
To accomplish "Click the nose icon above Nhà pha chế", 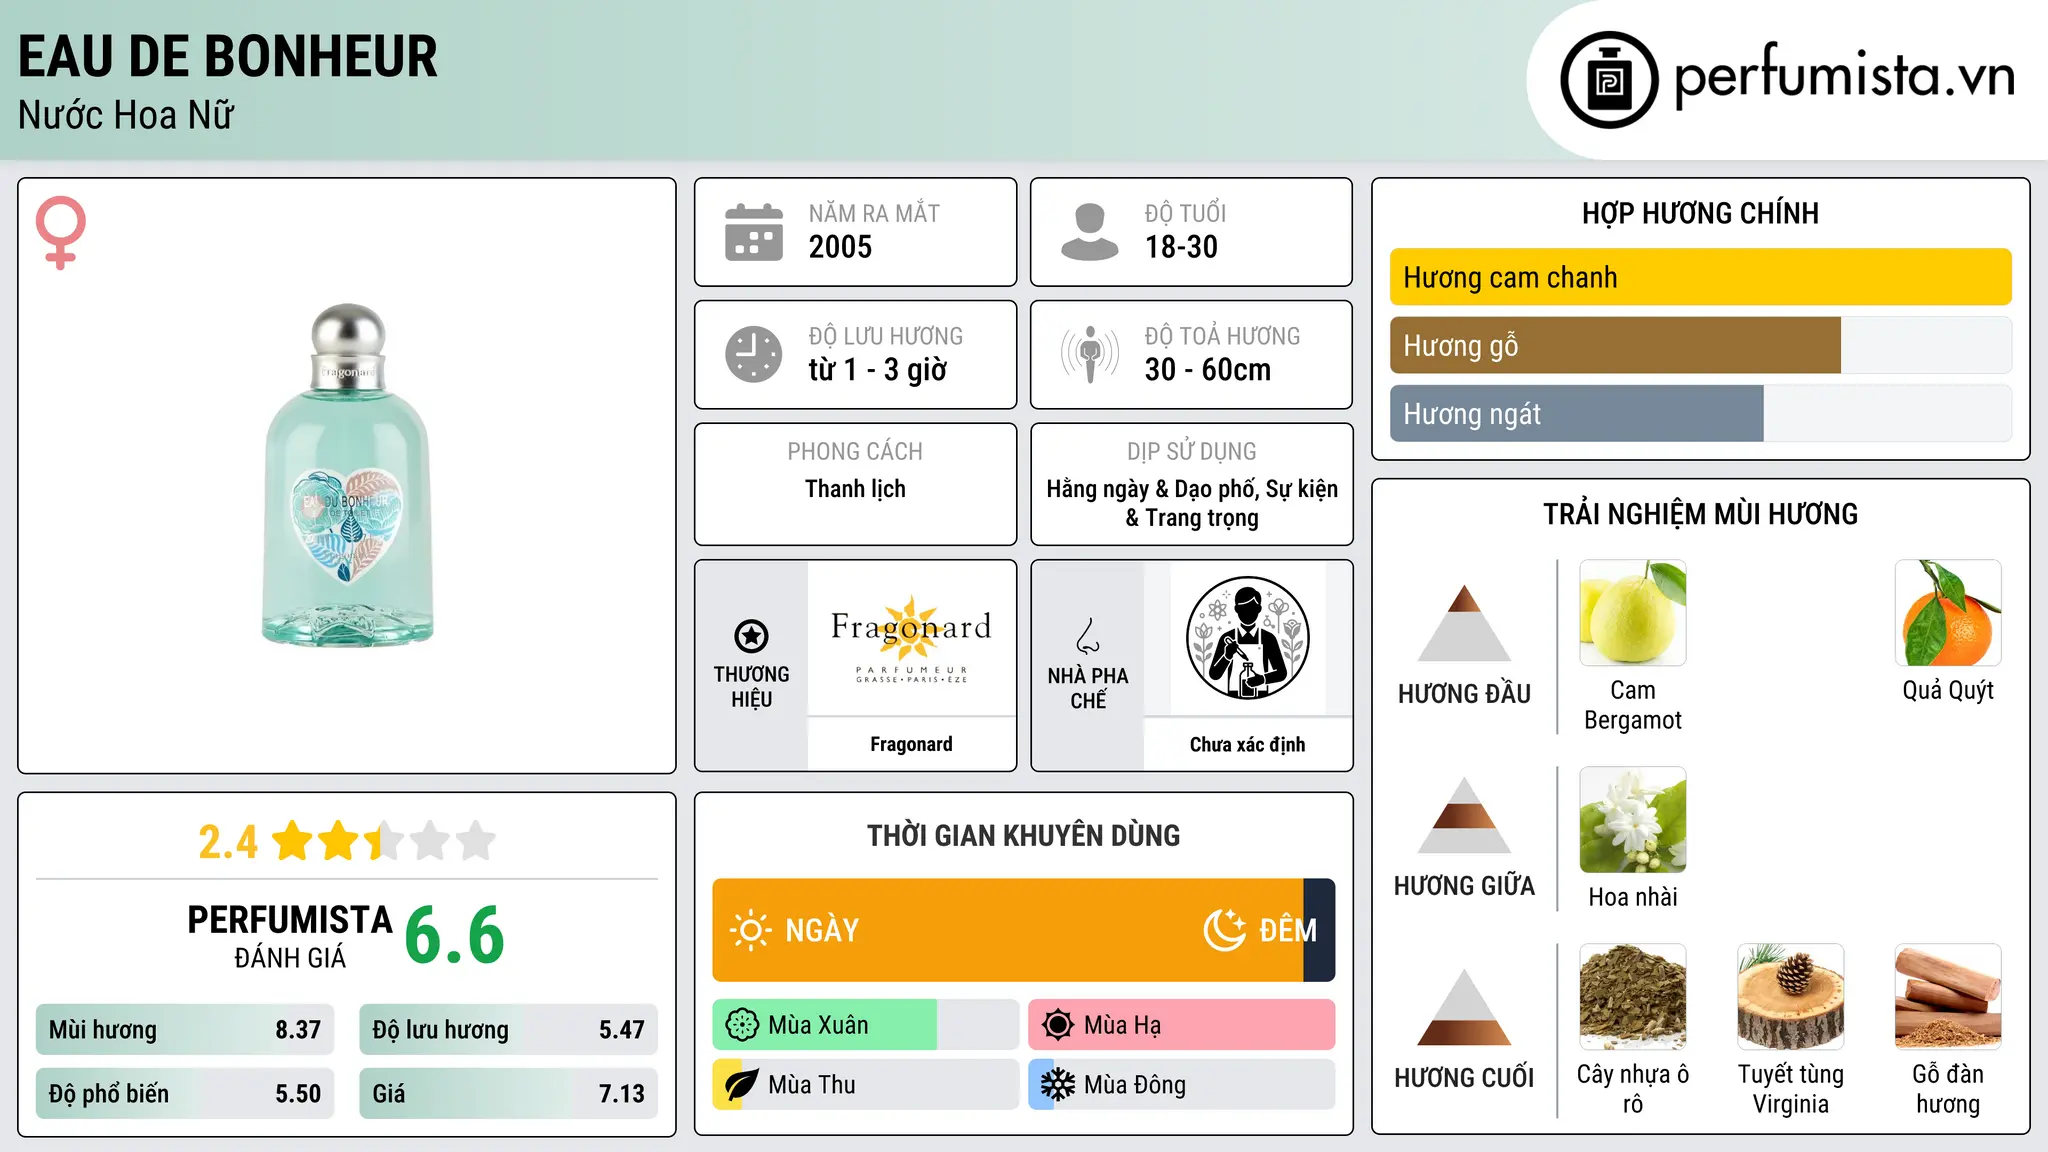I will (1088, 636).
